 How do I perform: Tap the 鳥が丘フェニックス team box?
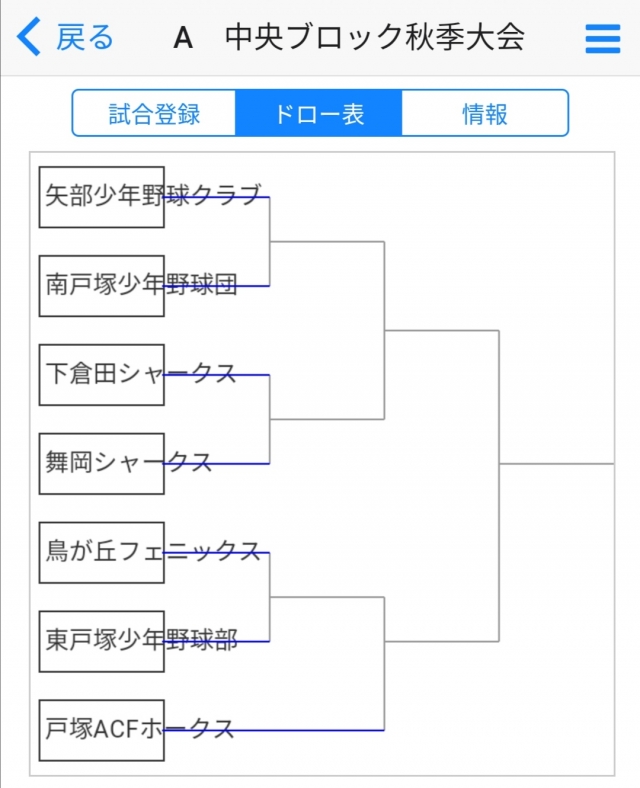pyautogui.click(x=102, y=552)
